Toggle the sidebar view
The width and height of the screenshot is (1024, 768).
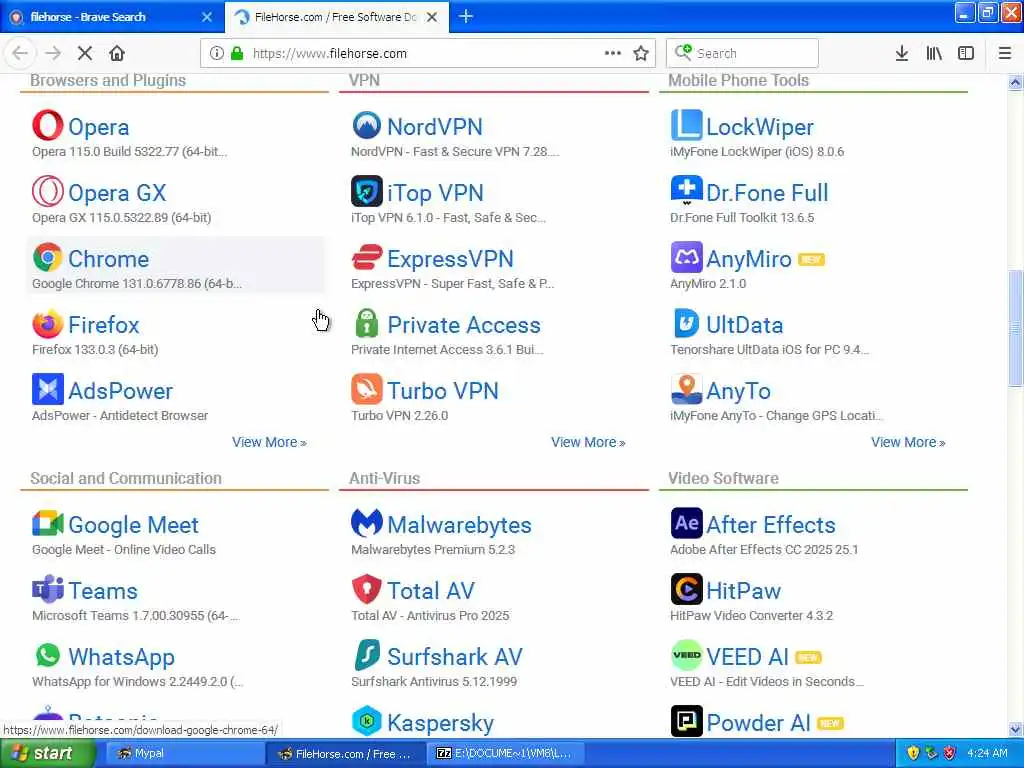pos(966,54)
